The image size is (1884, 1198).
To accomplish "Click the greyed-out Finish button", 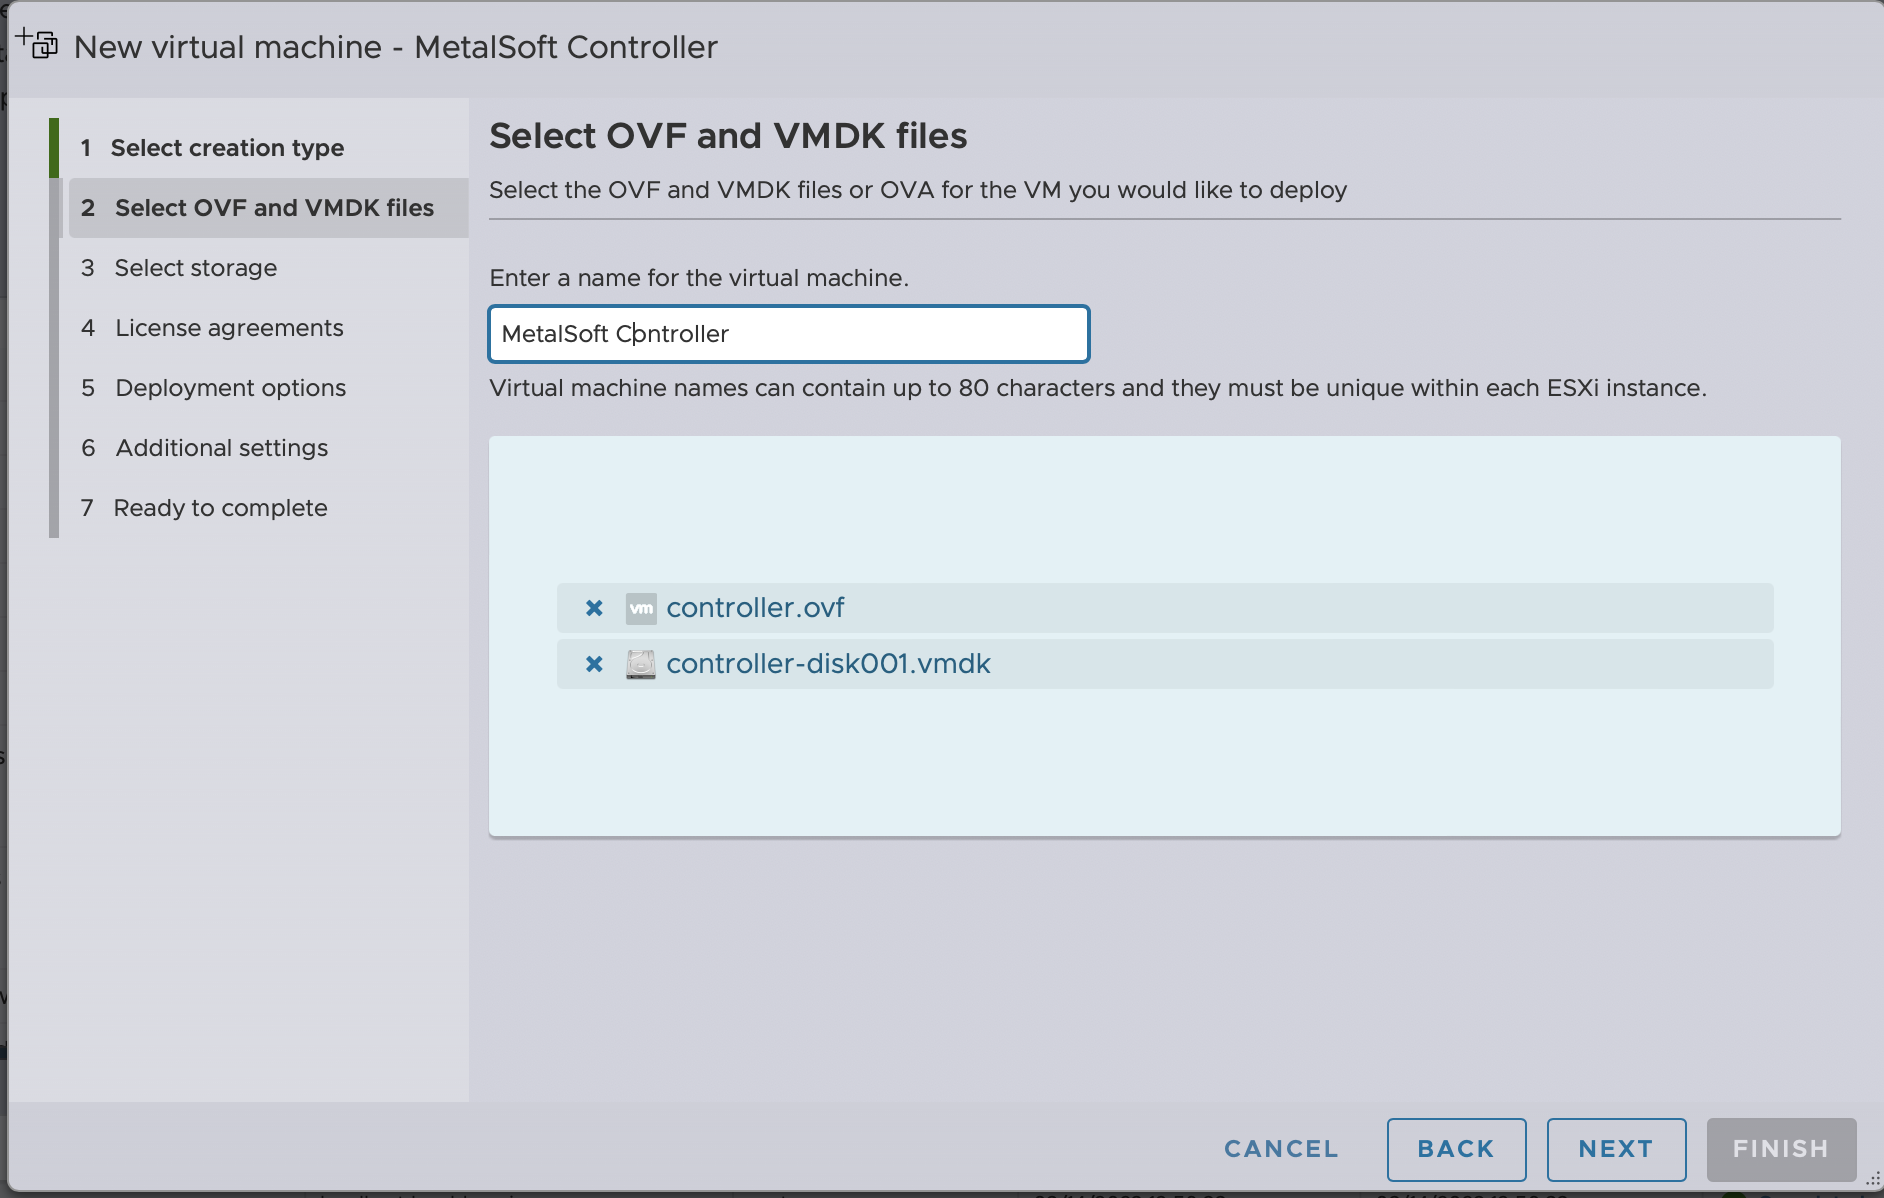I will (x=1781, y=1149).
